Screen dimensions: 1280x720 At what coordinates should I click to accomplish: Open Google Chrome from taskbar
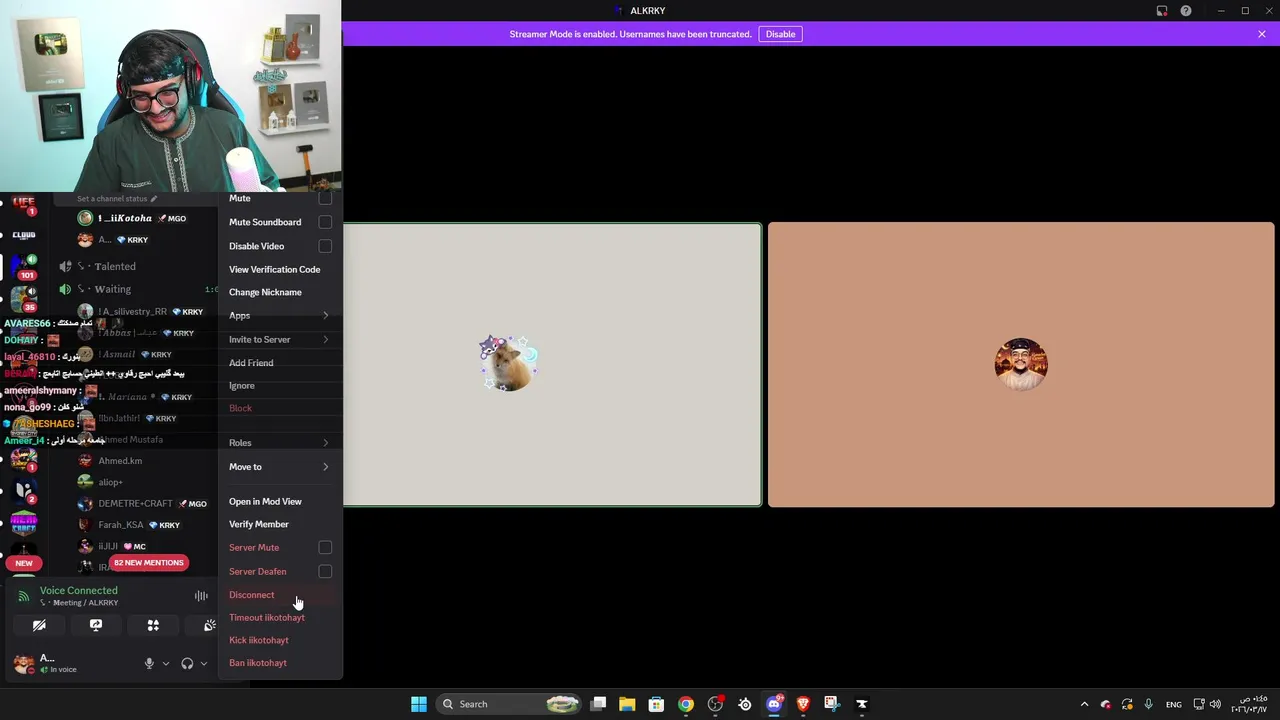pos(686,704)
